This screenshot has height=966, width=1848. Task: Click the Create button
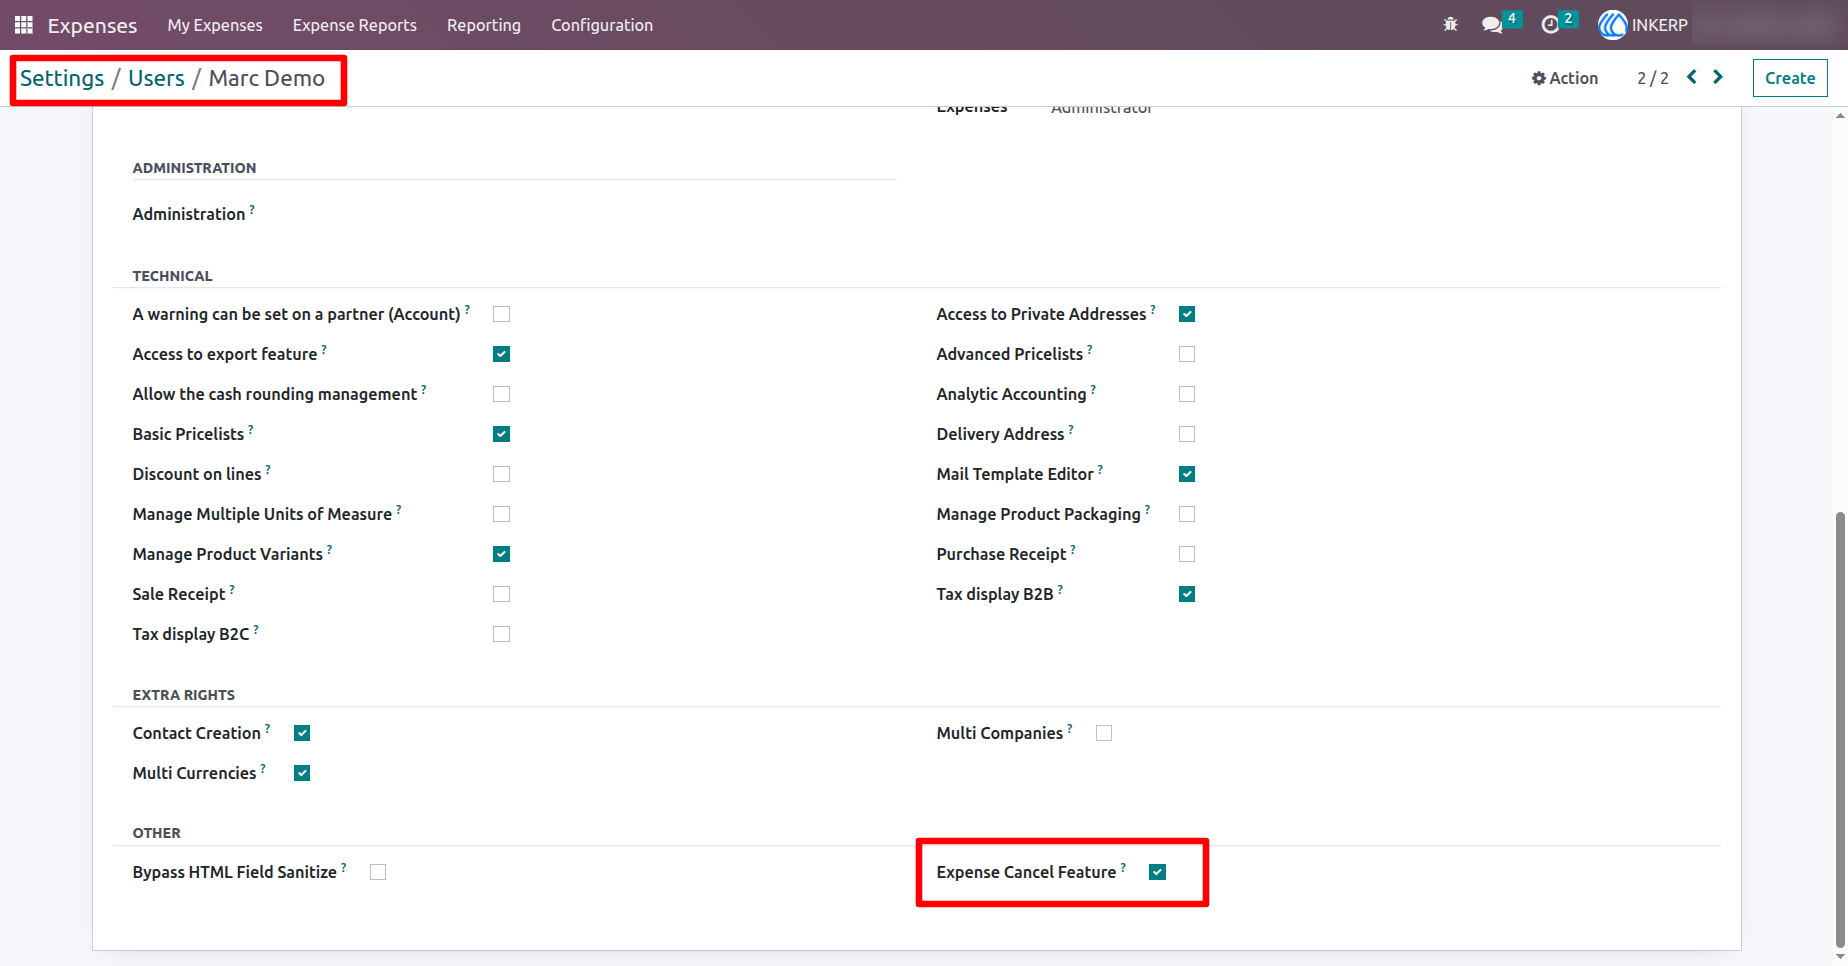coord(1790,78)
